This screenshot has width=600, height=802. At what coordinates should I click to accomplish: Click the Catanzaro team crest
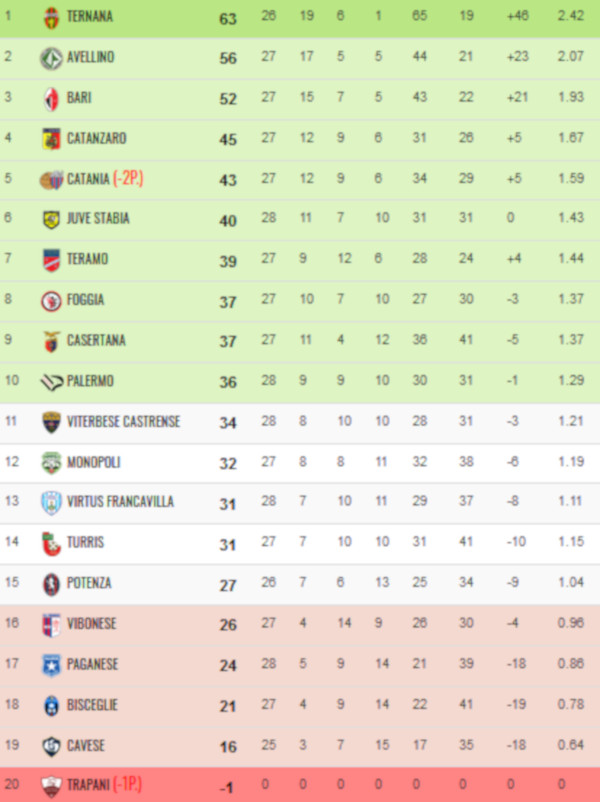pos(51,138)
